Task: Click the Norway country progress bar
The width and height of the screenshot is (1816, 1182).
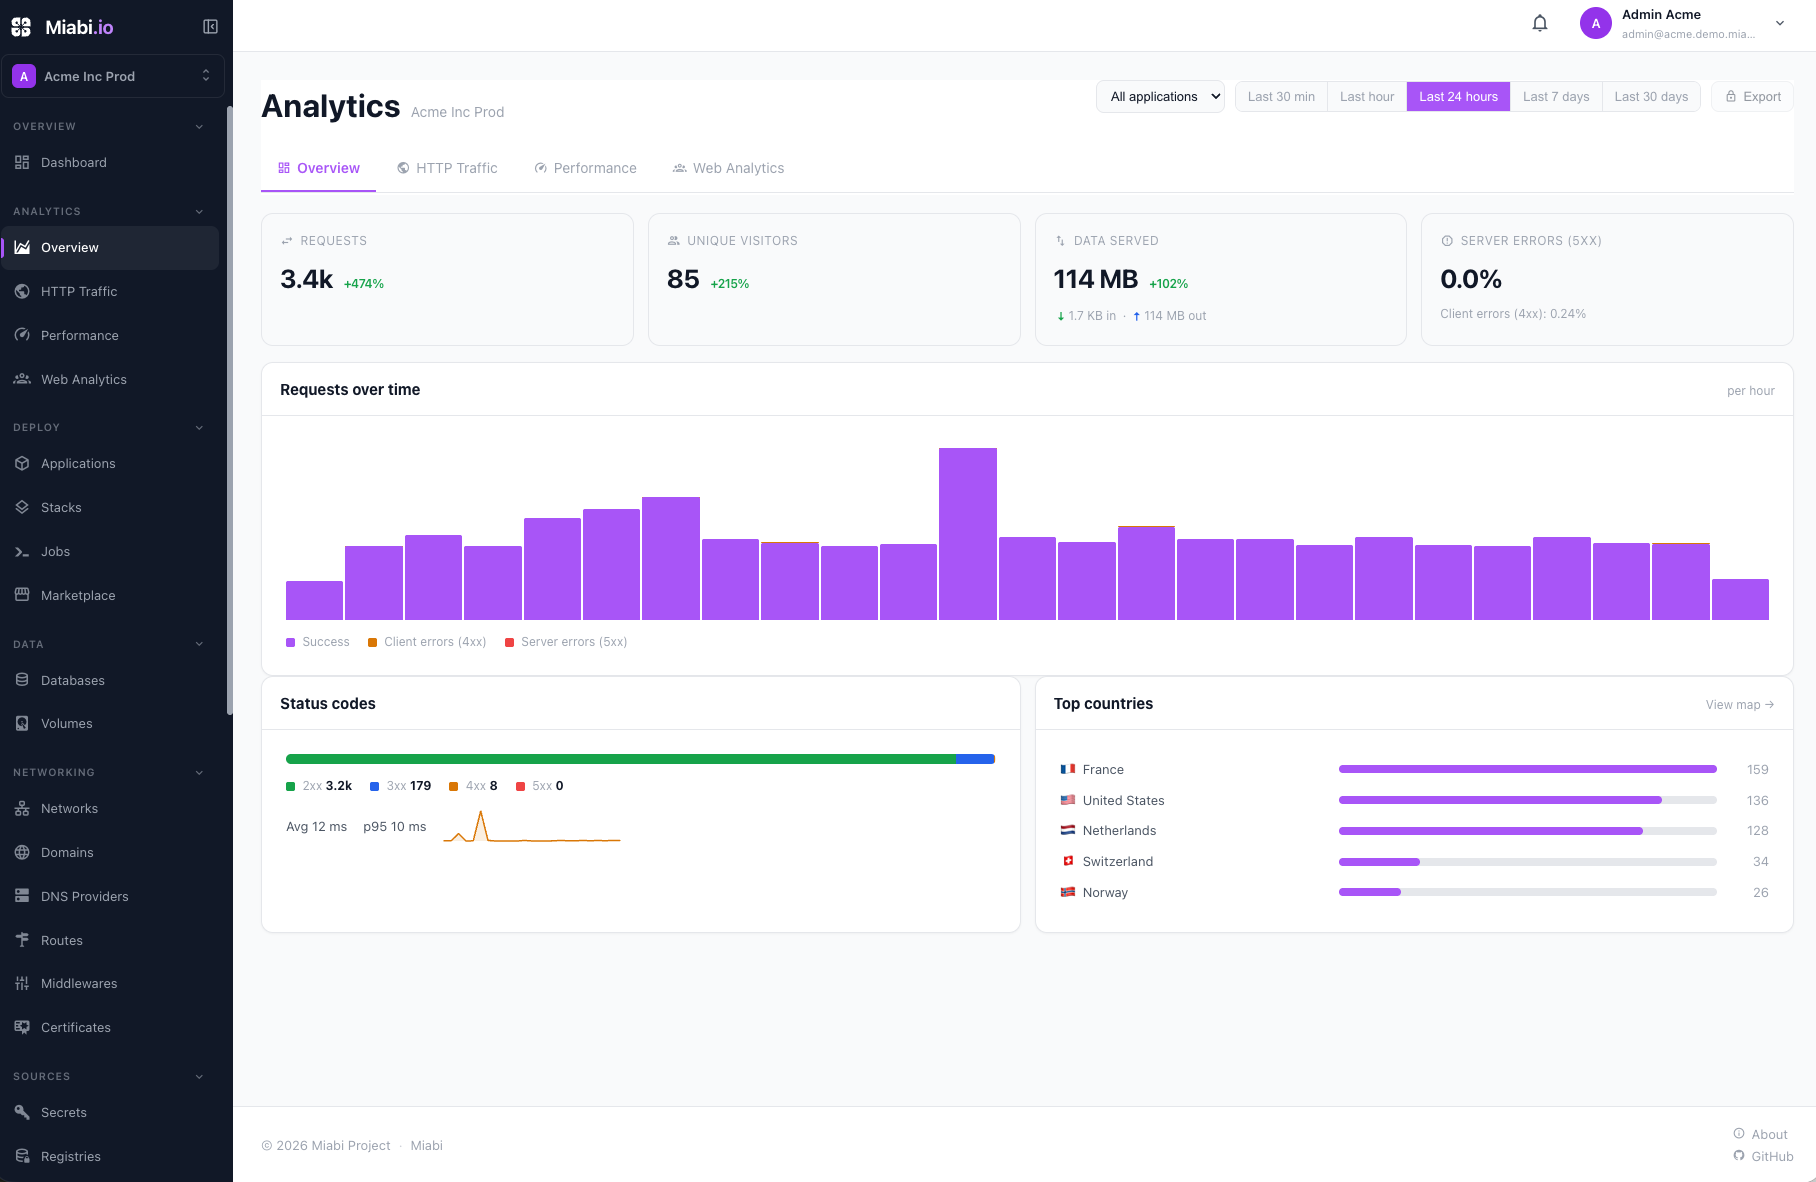Action: [1527, 892]
